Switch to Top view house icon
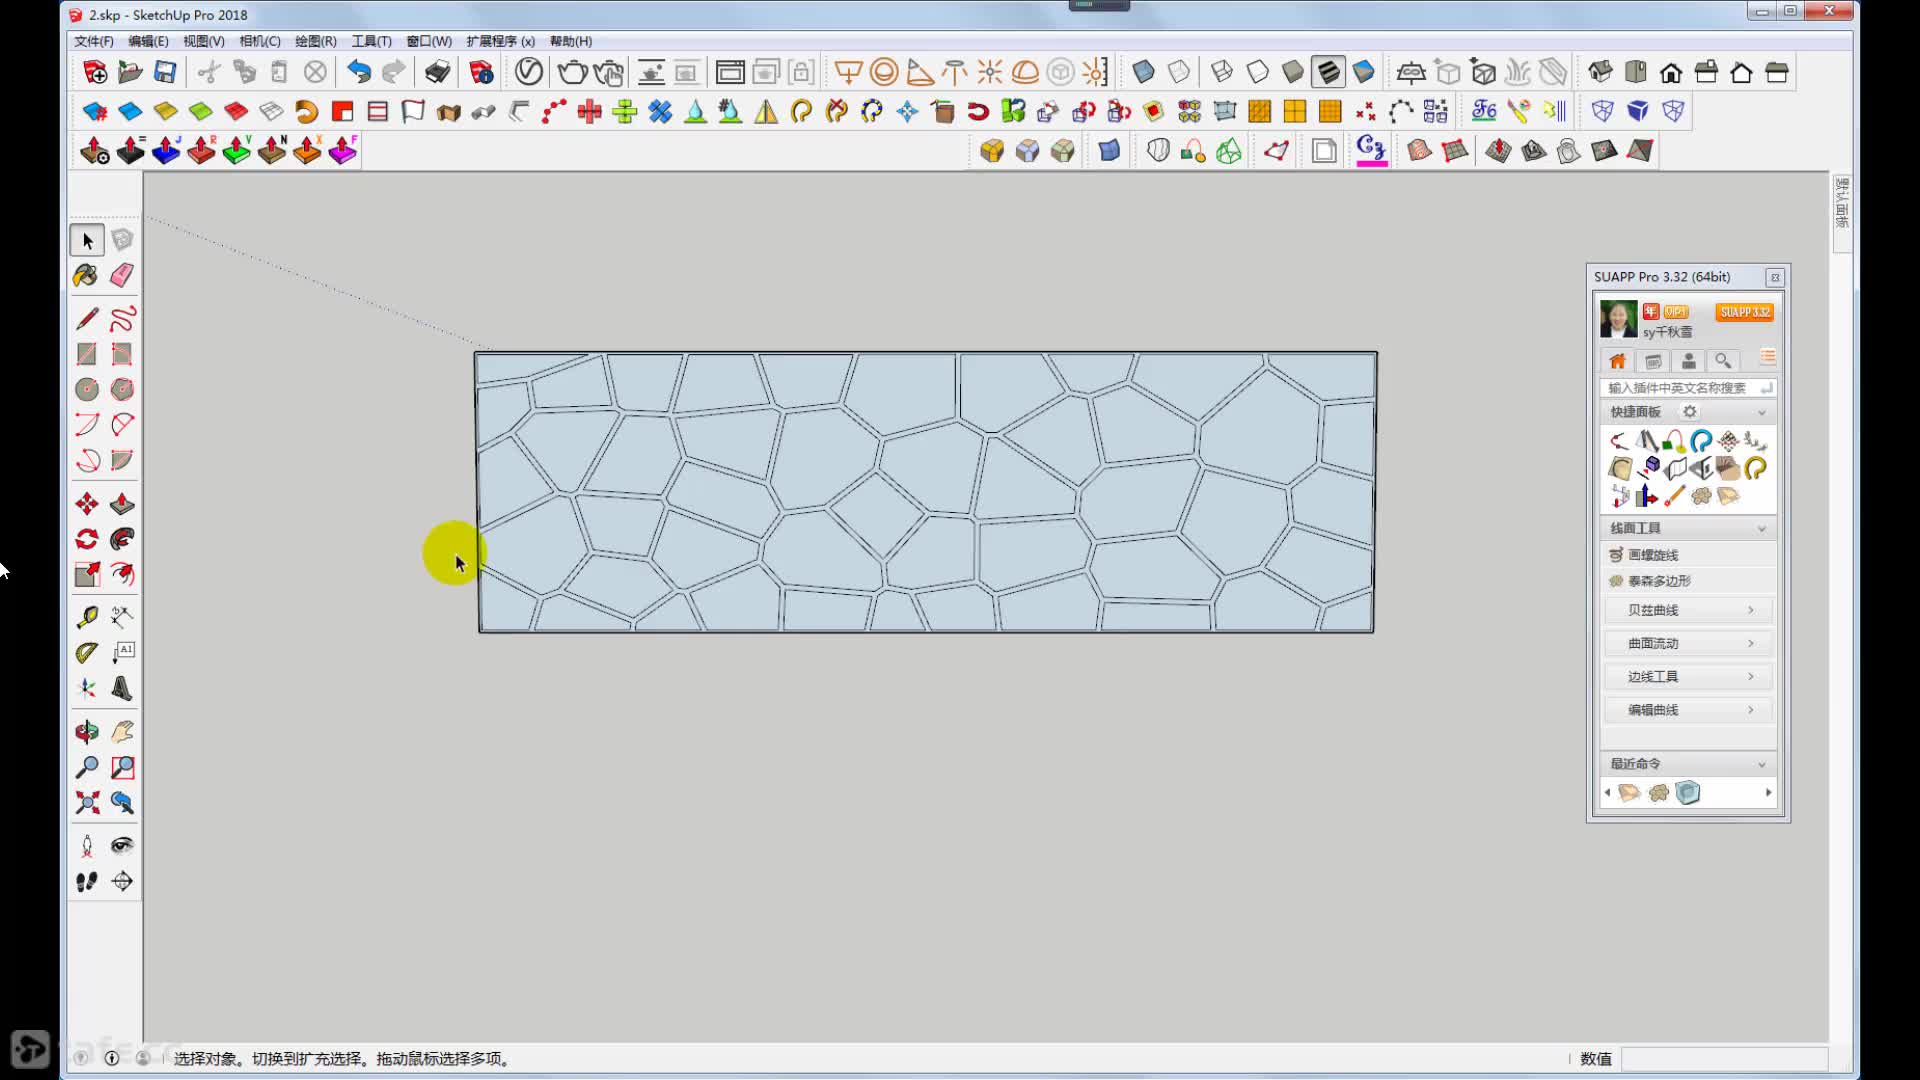 coord(1635,72)
